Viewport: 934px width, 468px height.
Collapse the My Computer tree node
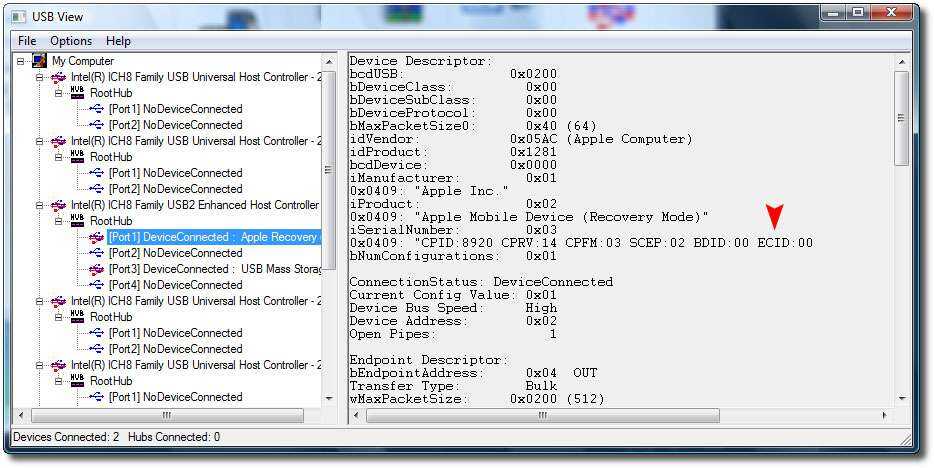click(23, 61)
